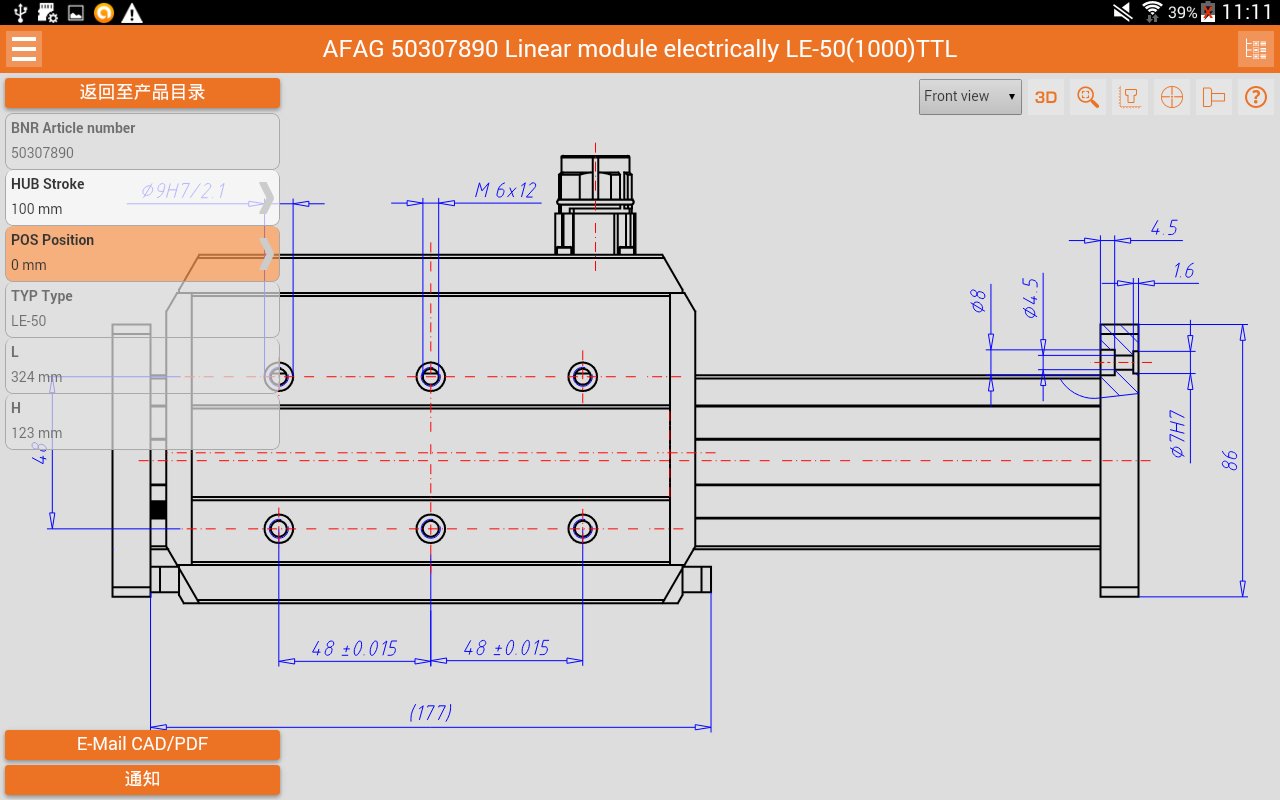This screenshot has width=1280, height=800.
Task: Click the (177) dimension label
Action: (430, 713)
